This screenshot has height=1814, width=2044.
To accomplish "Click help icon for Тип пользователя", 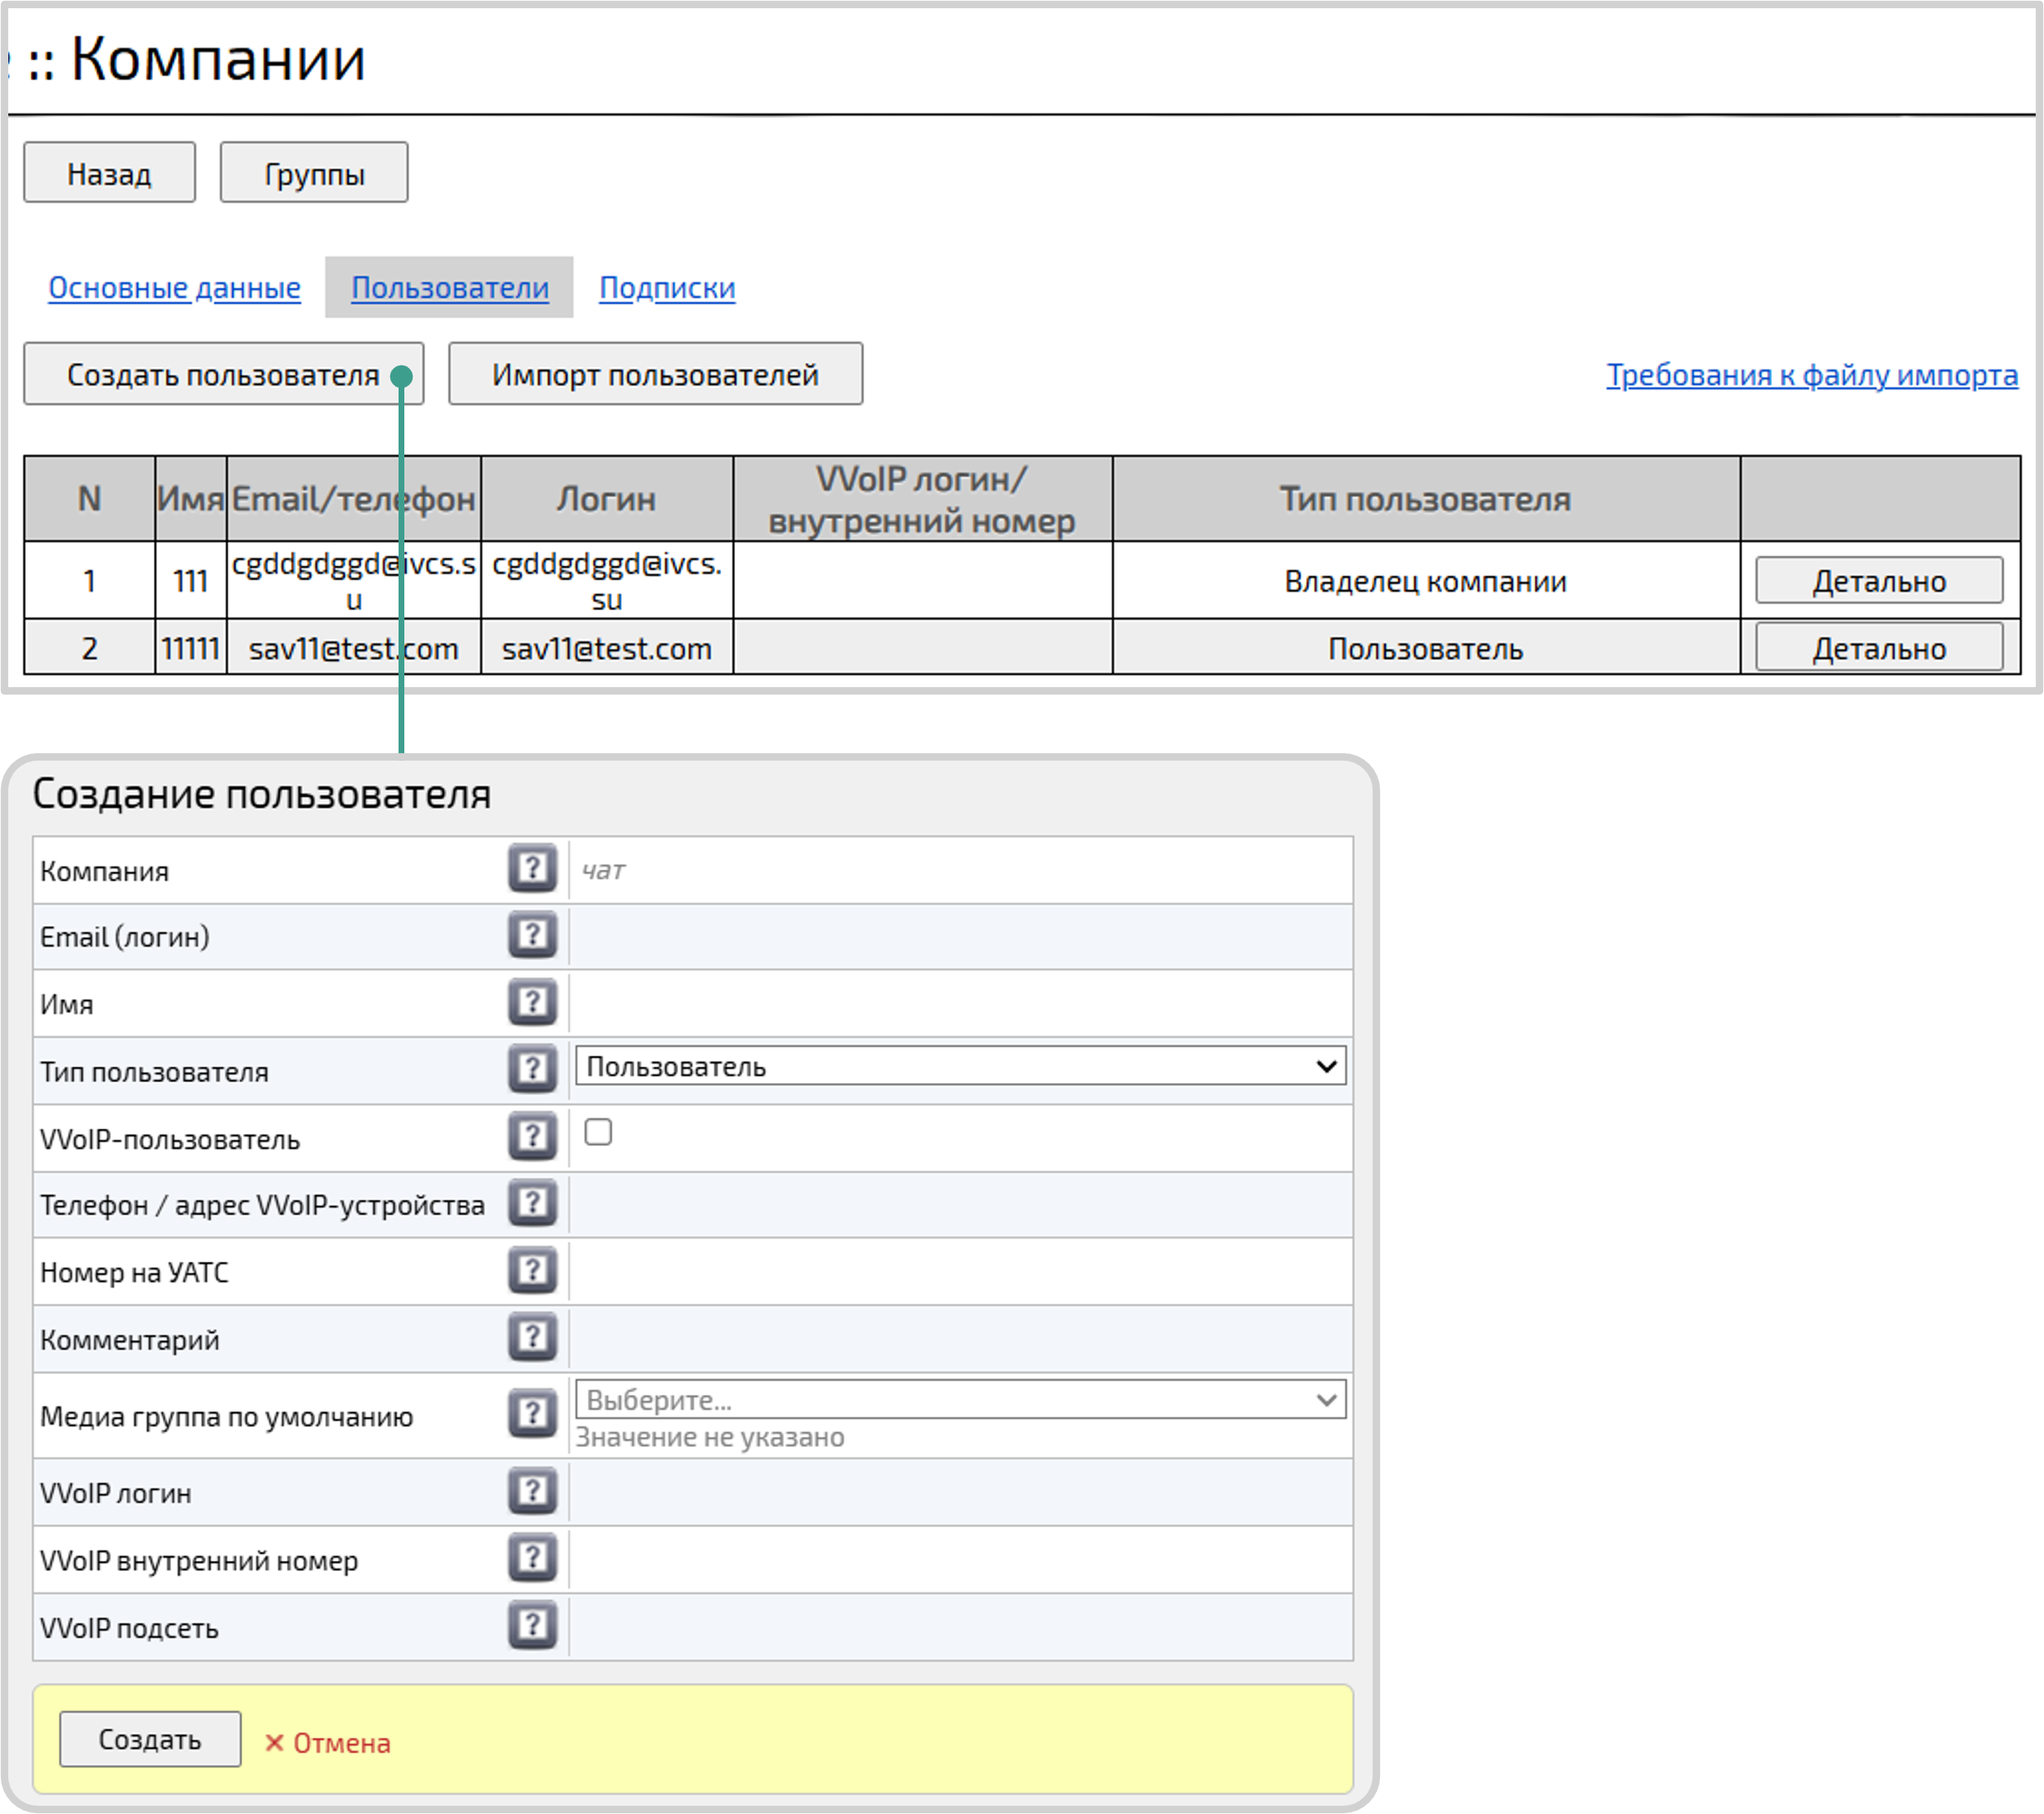I will (532, 1070).
